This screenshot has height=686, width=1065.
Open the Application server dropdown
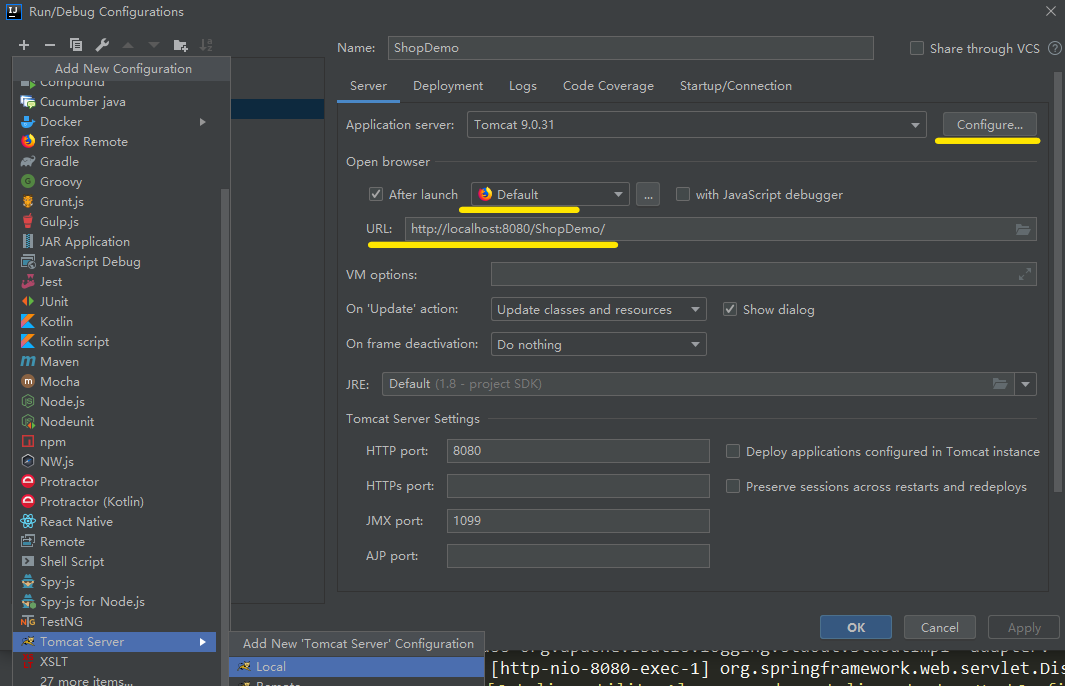coord(696,125)
